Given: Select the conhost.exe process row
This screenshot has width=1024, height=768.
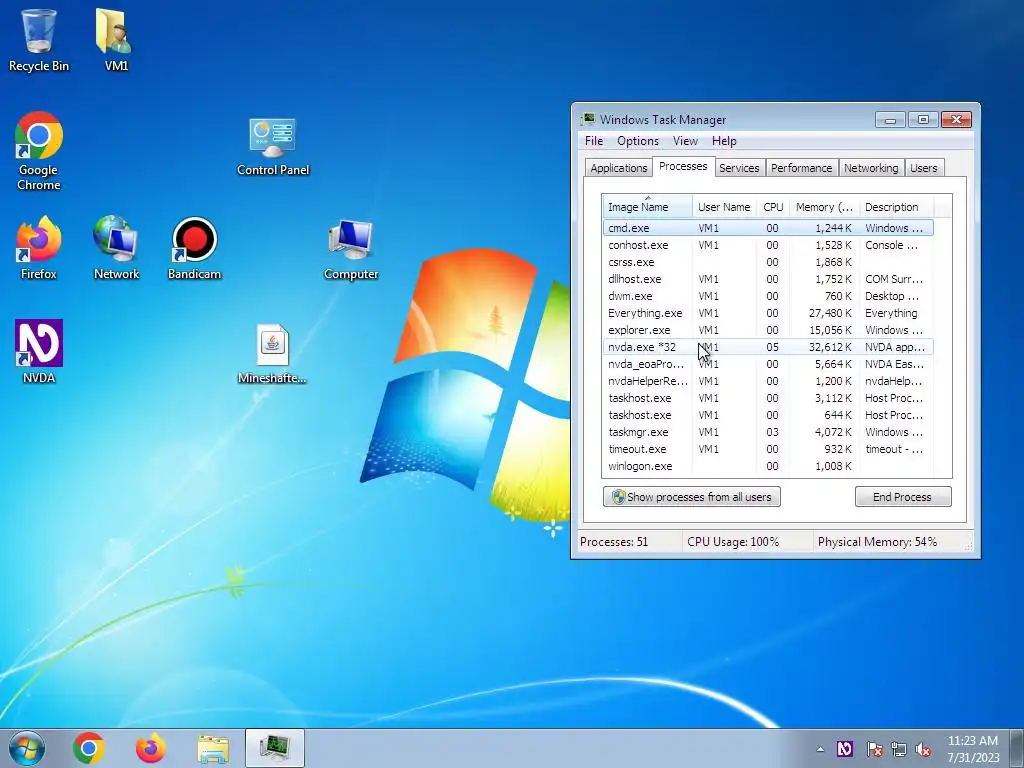Looking at the screenshot, I should click(768, 245).
